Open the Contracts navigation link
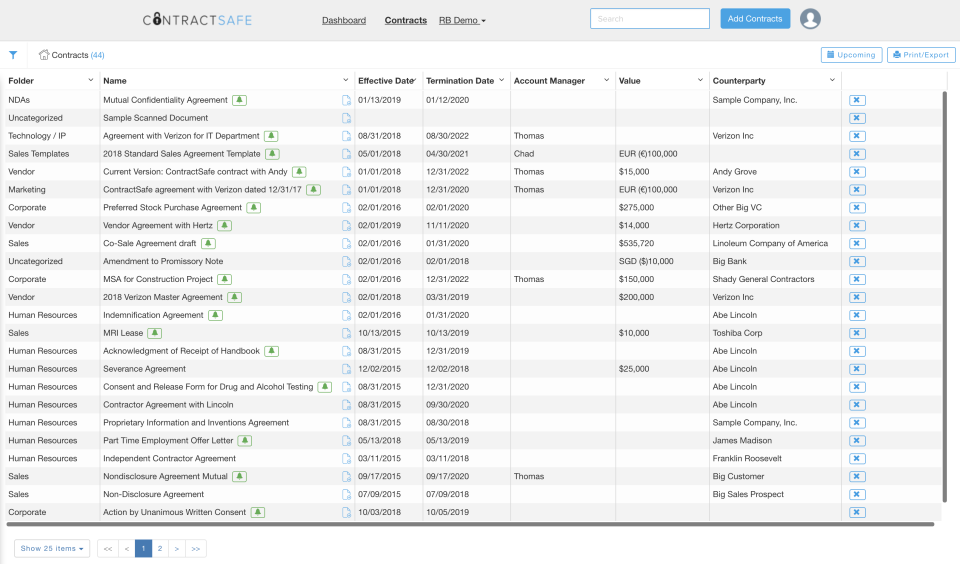This screenshot has height=564, width=960. (x=405, y=20)
